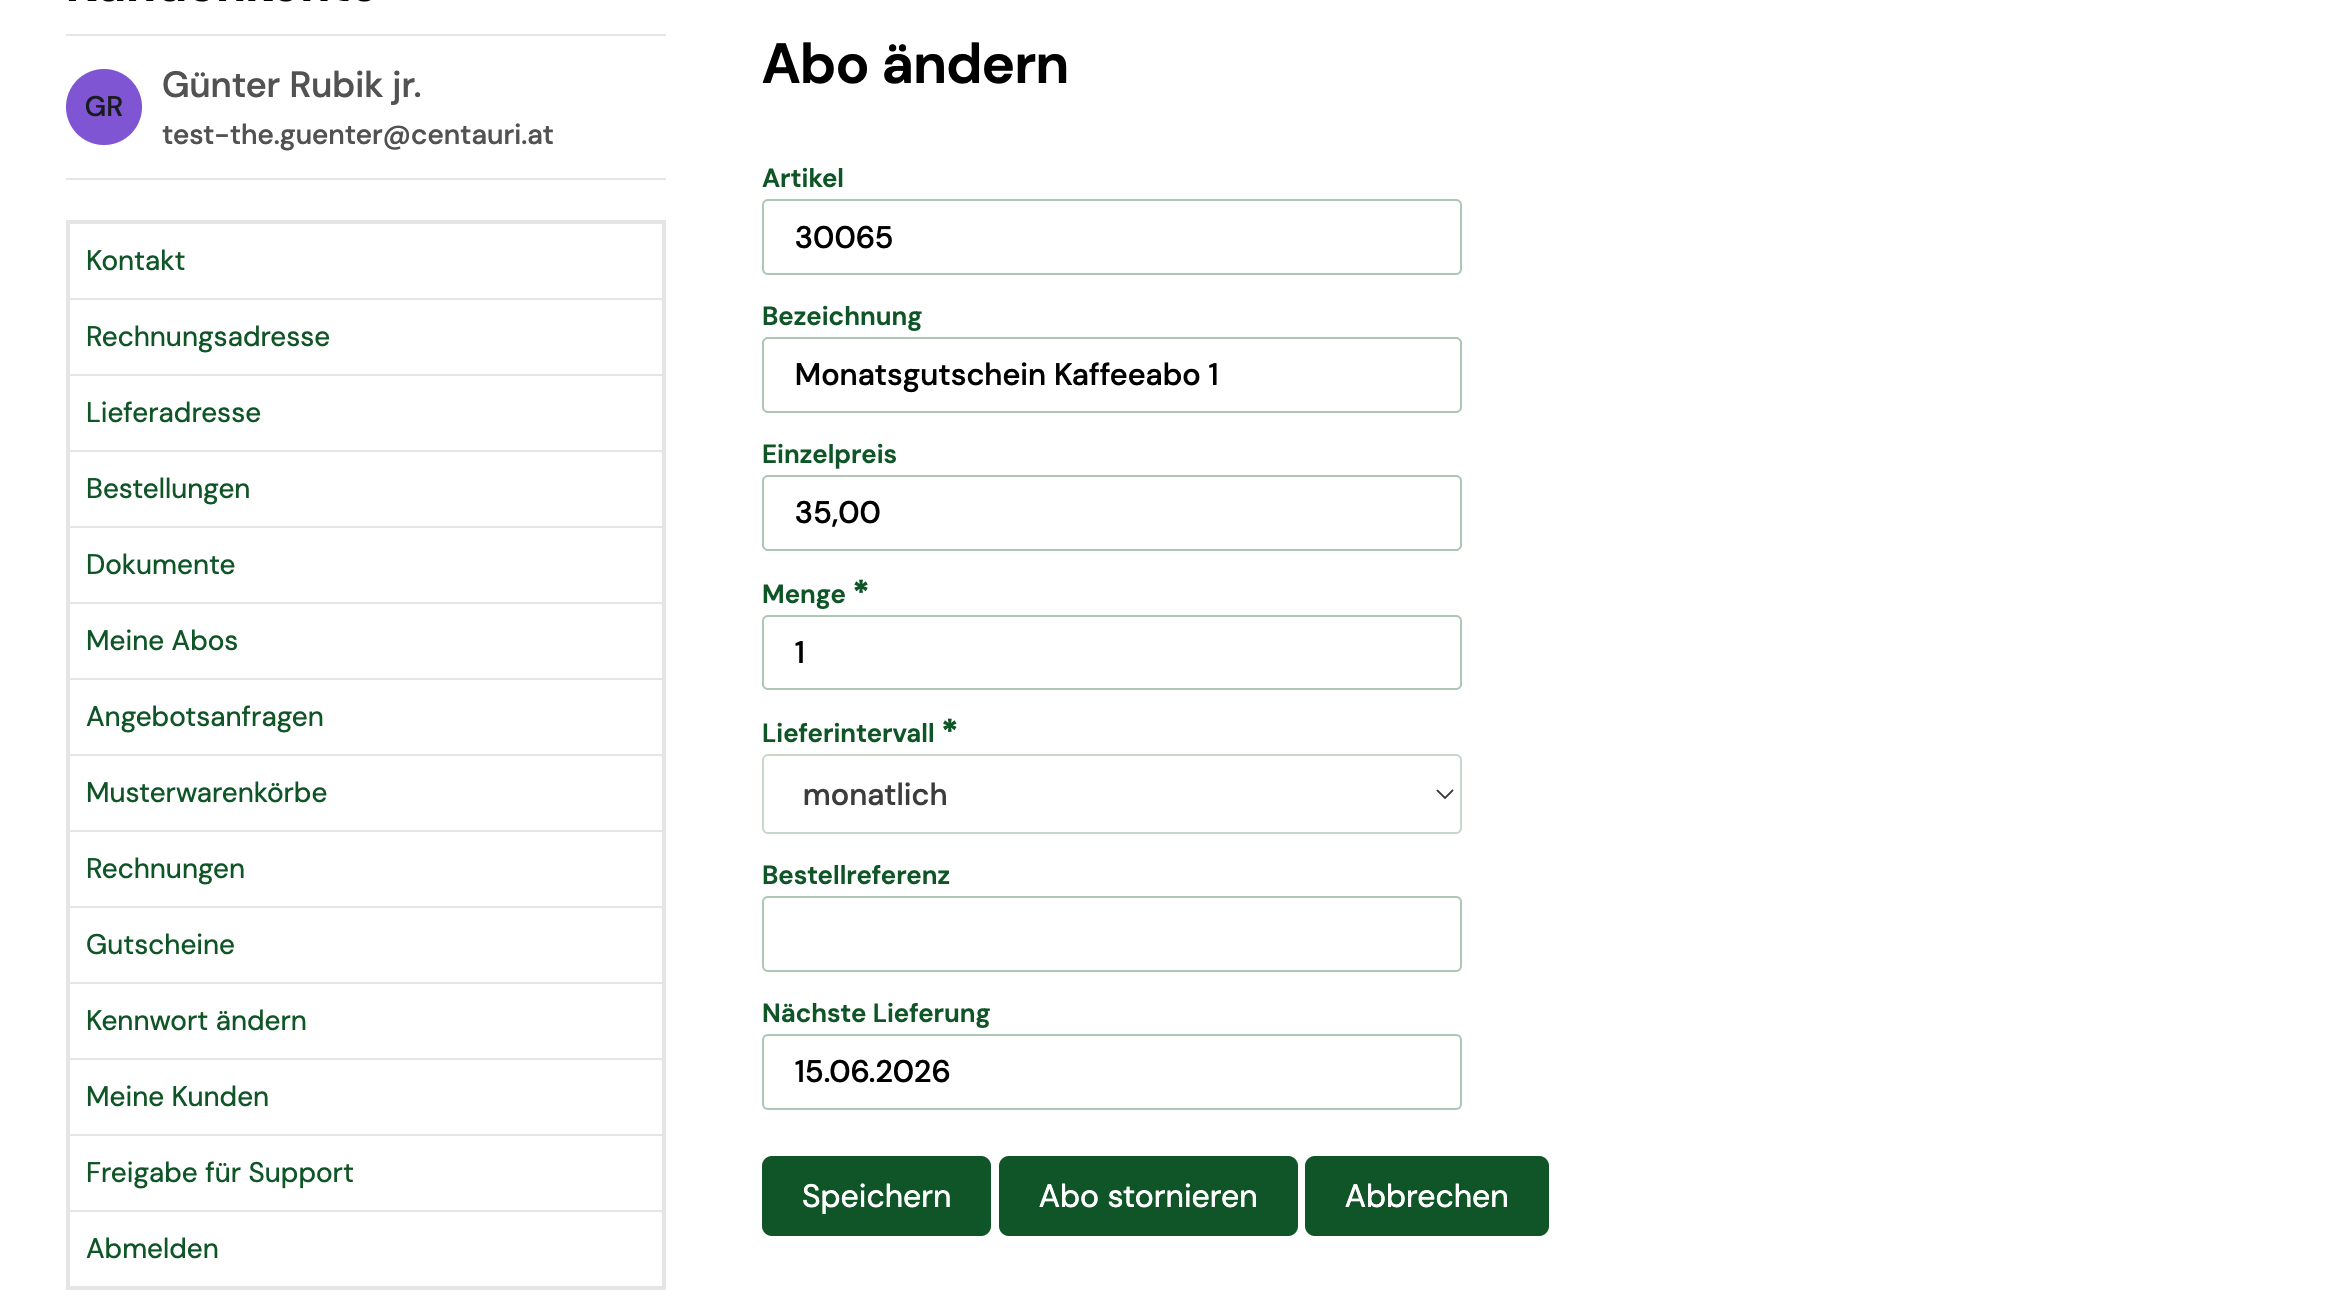This screenshot has width=2352, height=1296.
Task: Click into the empty Bestellreferenz field
Action: click(x=1111, y=934)
